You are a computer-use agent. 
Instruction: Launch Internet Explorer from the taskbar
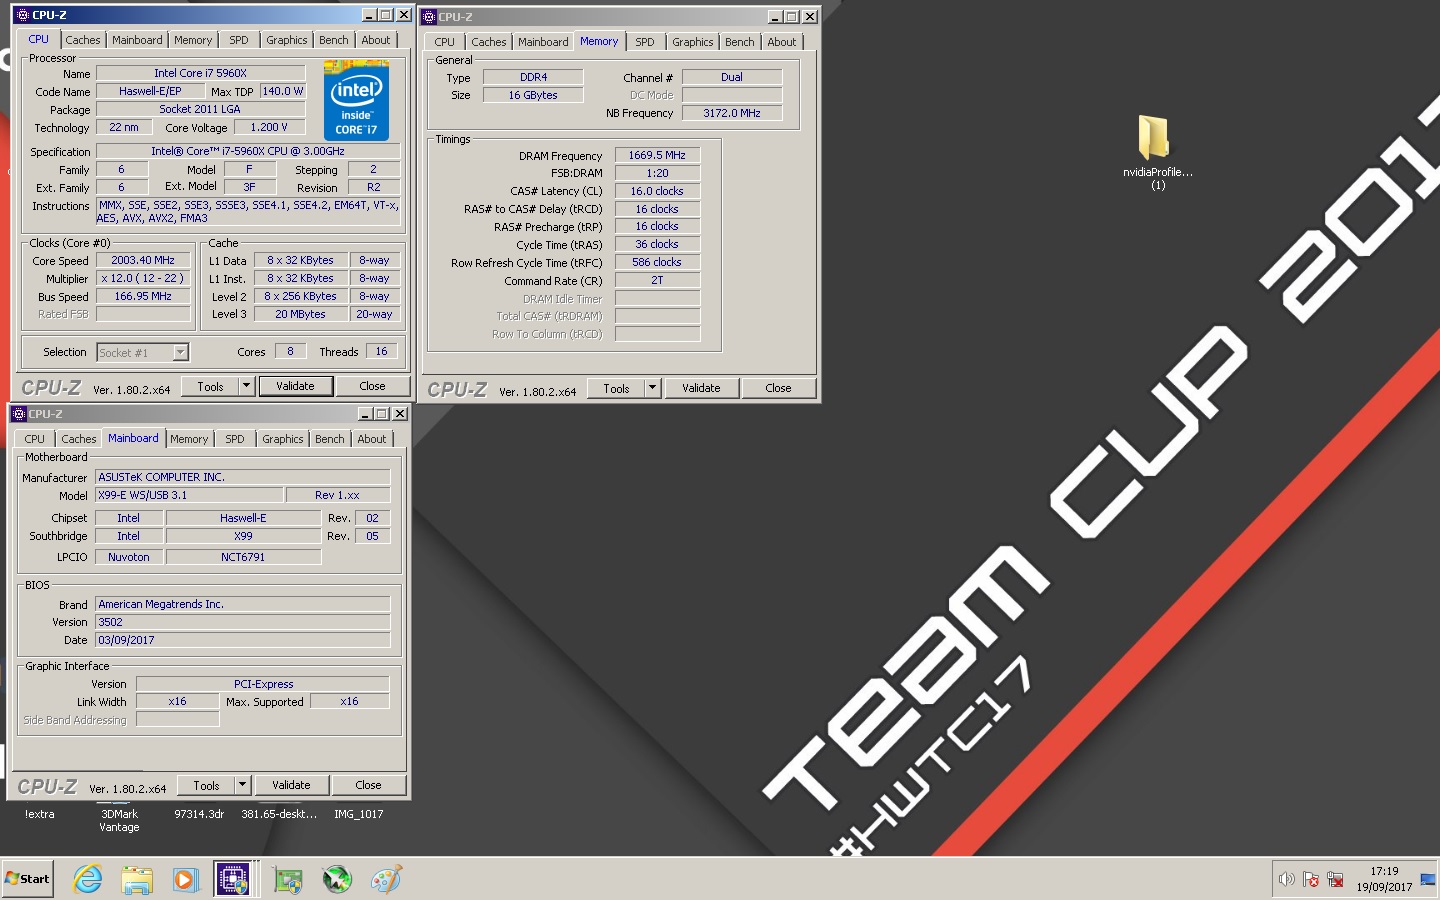pyautogui.click(x=88, y=879)
